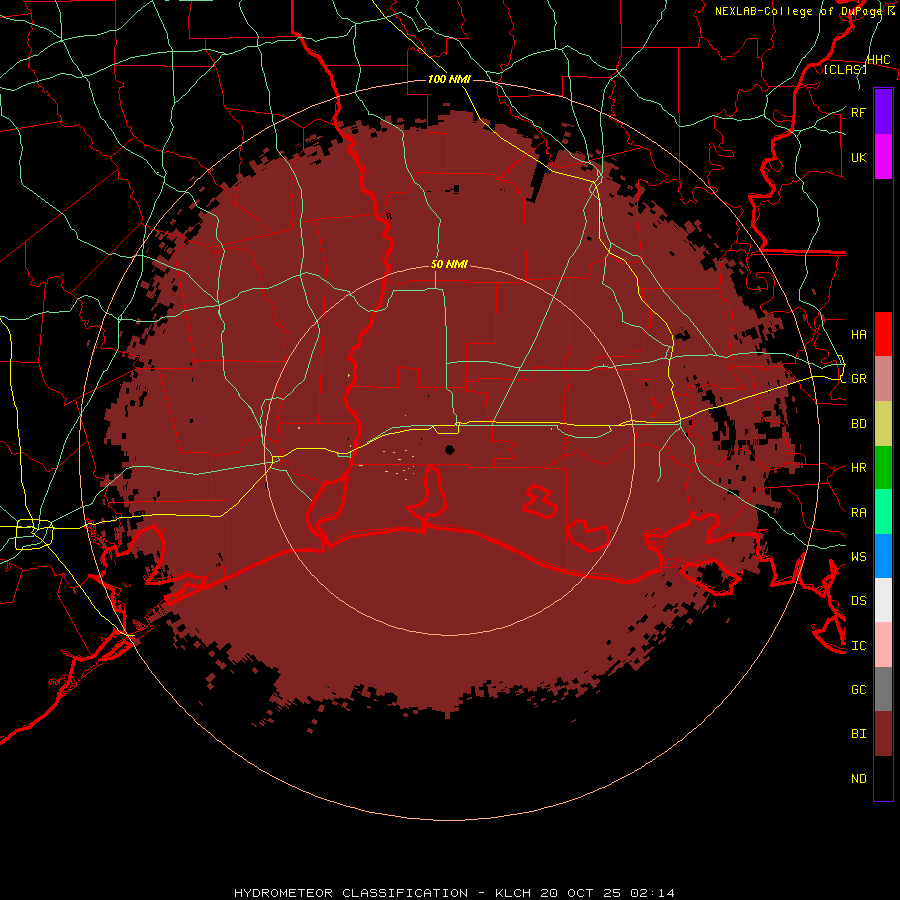Click the "KLCH" radar site identifier

[513, 893]
